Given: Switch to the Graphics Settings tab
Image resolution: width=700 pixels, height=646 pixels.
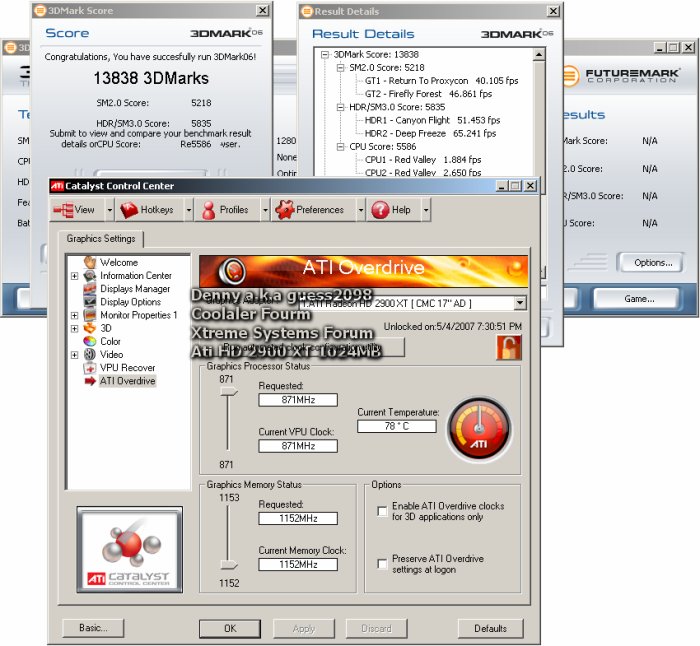Looking at the screenshot, I should coord(101,238).
